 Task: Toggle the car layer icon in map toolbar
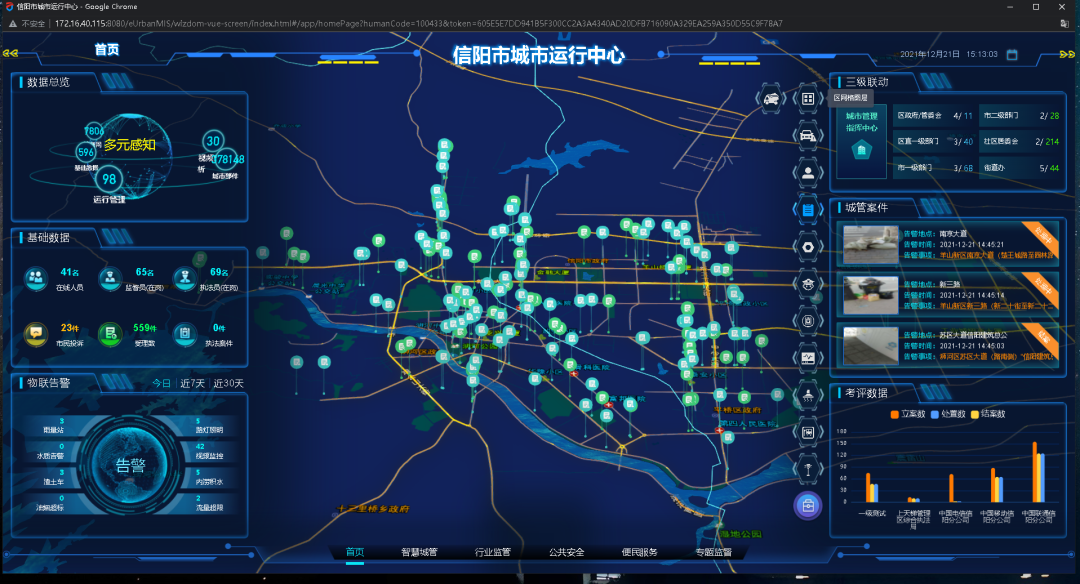(x=808, y=136)
